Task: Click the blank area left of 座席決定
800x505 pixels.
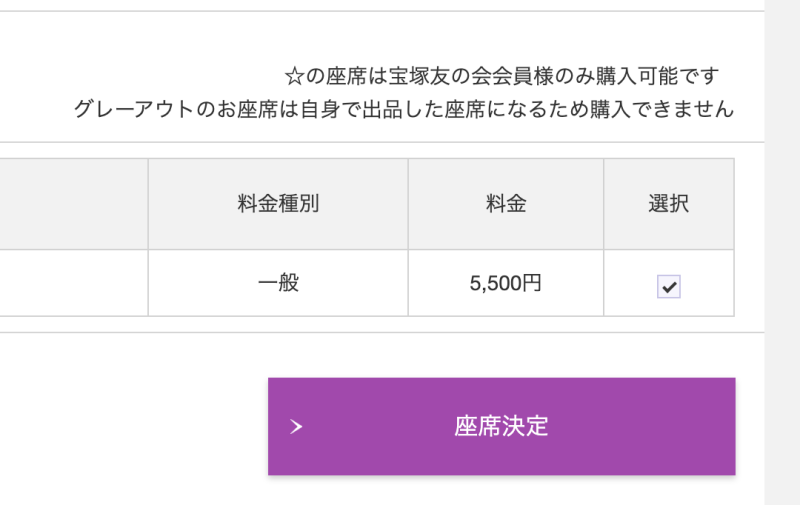Action: [134, 426]
